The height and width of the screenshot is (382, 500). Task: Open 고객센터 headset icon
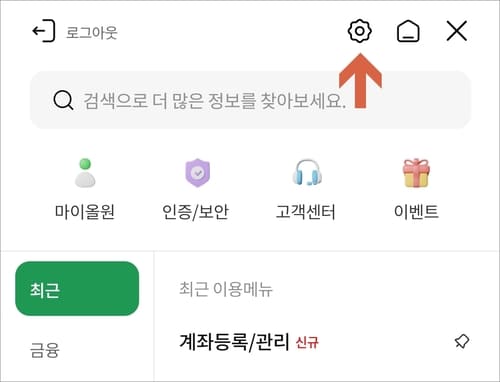[307, 173]
